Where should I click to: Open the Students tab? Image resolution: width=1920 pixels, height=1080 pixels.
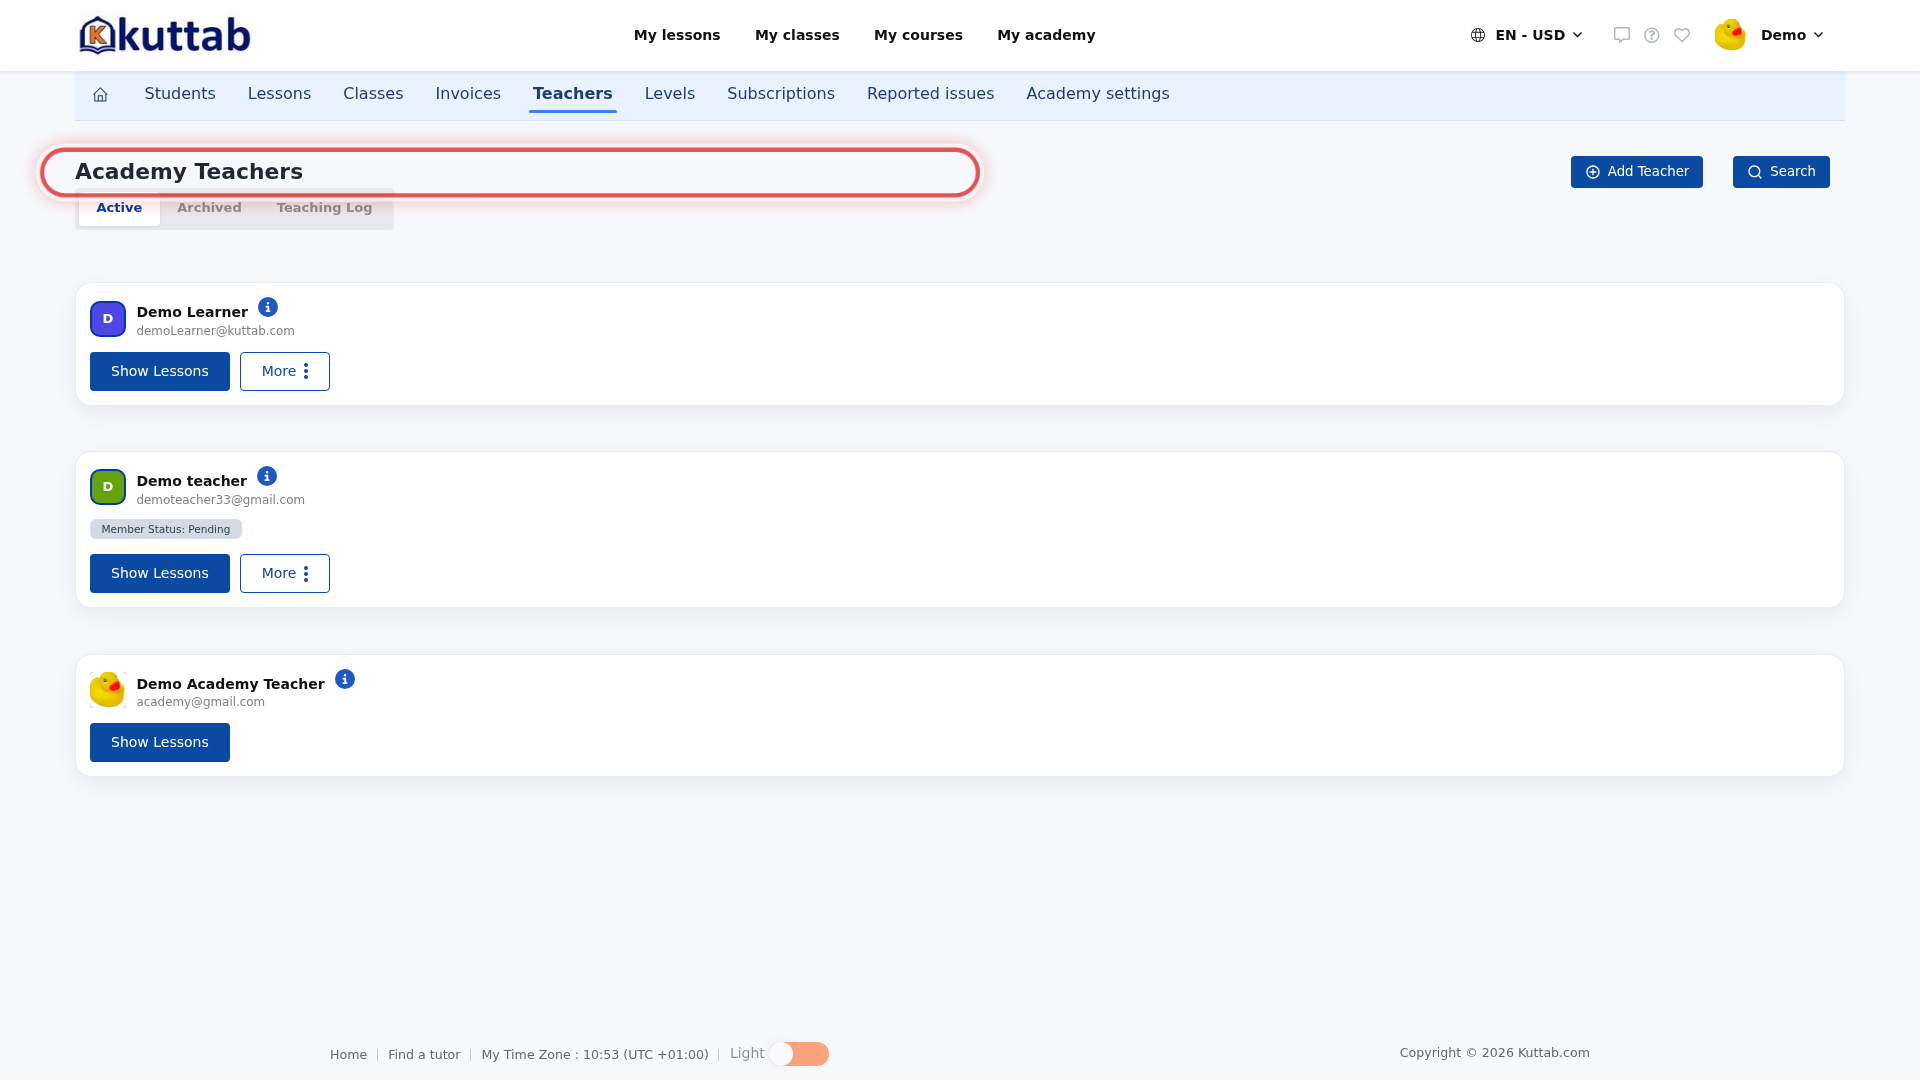pos(180,94)
